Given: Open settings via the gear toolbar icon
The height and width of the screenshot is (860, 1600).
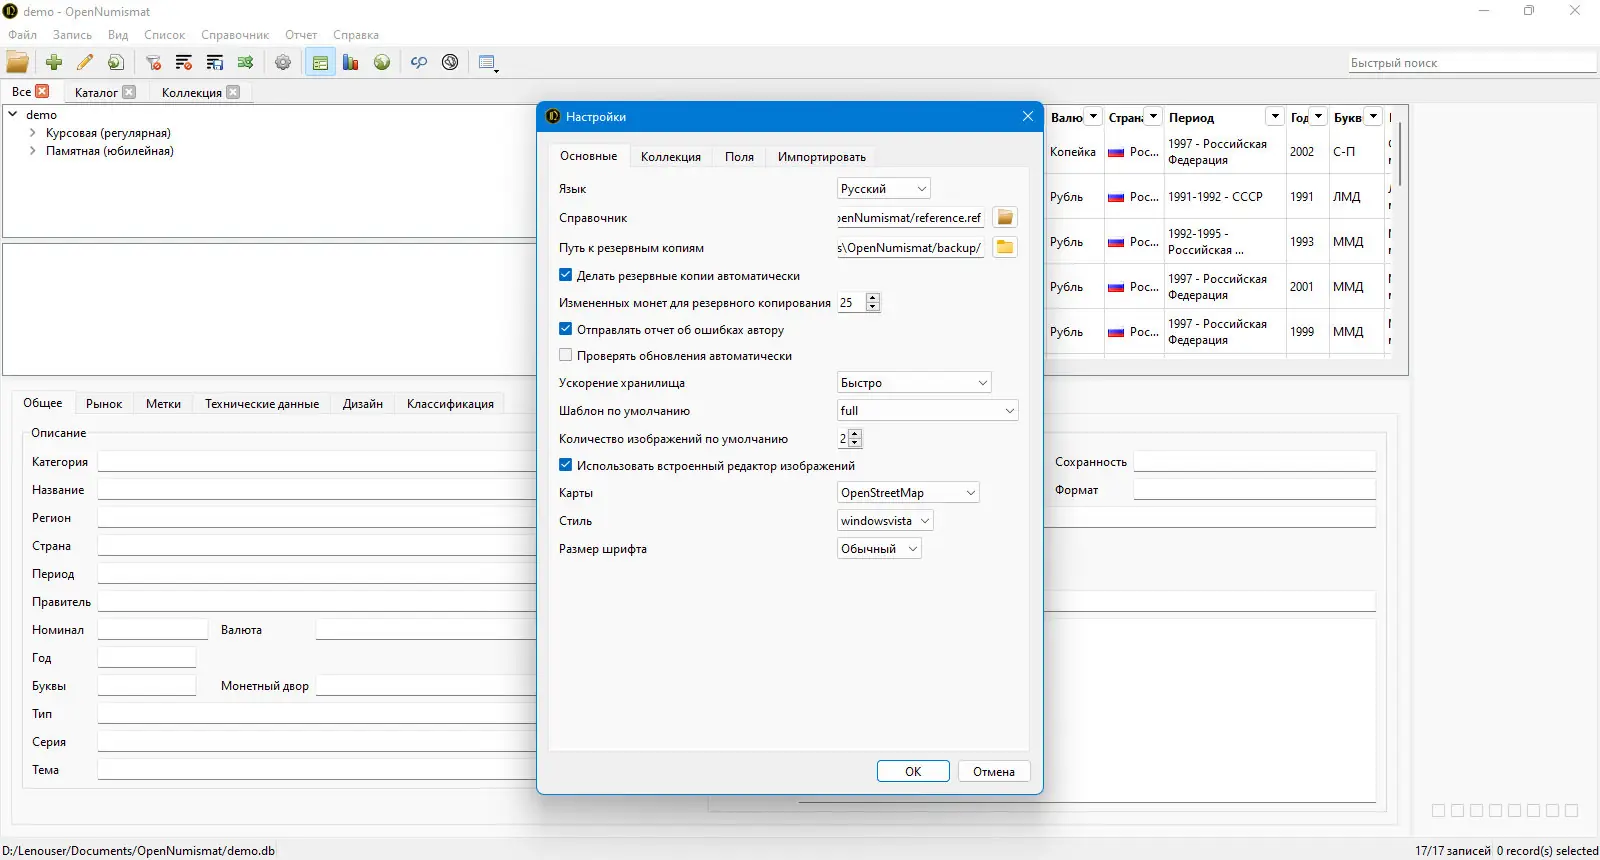Looking at the screenshot, I should point(283,62).
